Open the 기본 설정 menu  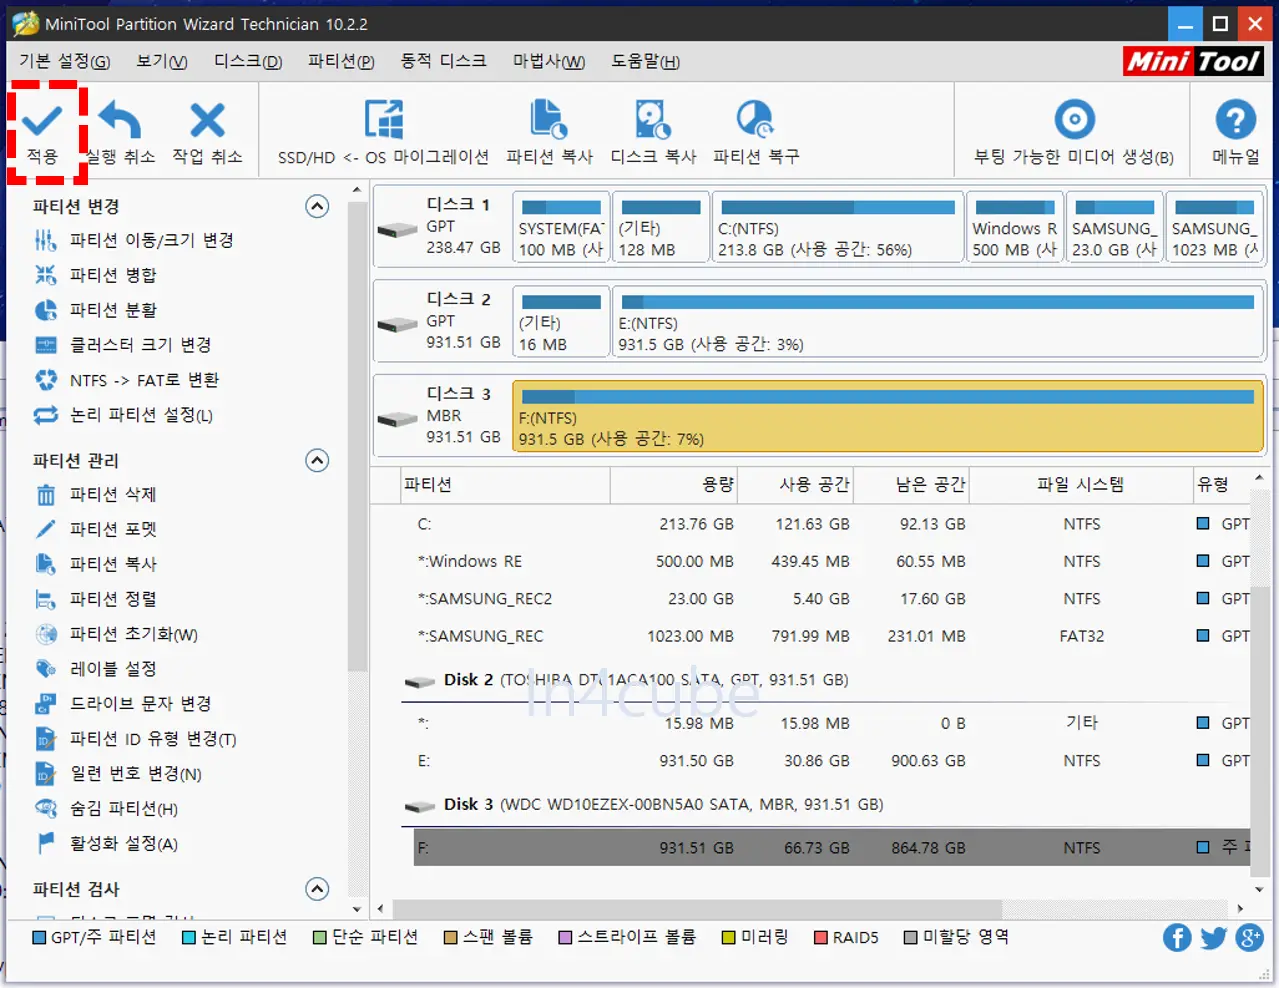(x=65, y=62)
